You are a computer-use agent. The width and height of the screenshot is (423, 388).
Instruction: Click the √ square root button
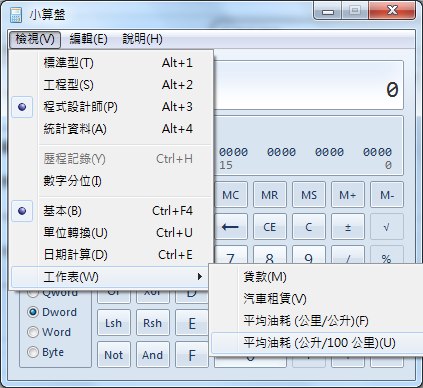point(387,227)
